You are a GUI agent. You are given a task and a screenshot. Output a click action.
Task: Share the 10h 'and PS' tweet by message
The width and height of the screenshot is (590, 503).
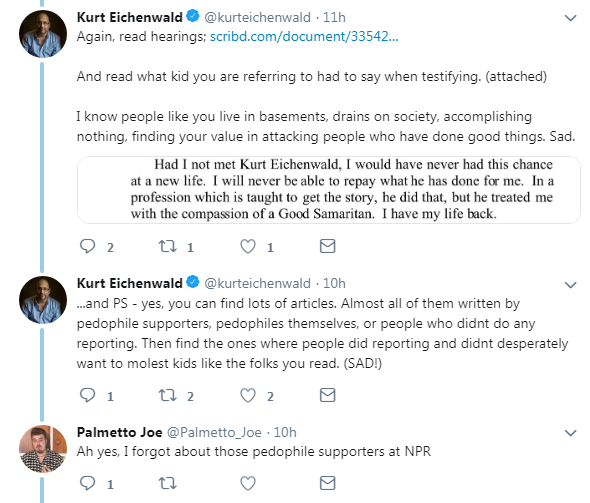click(327, 395)
